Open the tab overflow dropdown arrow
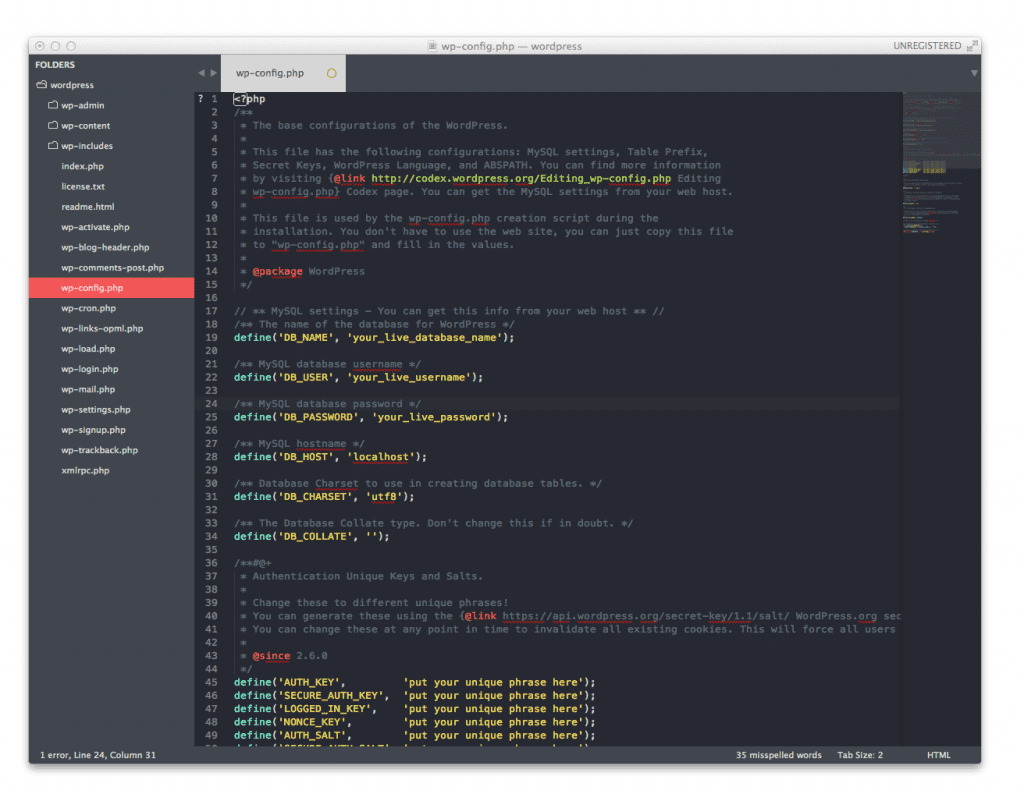This screenshot has width=1024, height=794. pos(974,72)
